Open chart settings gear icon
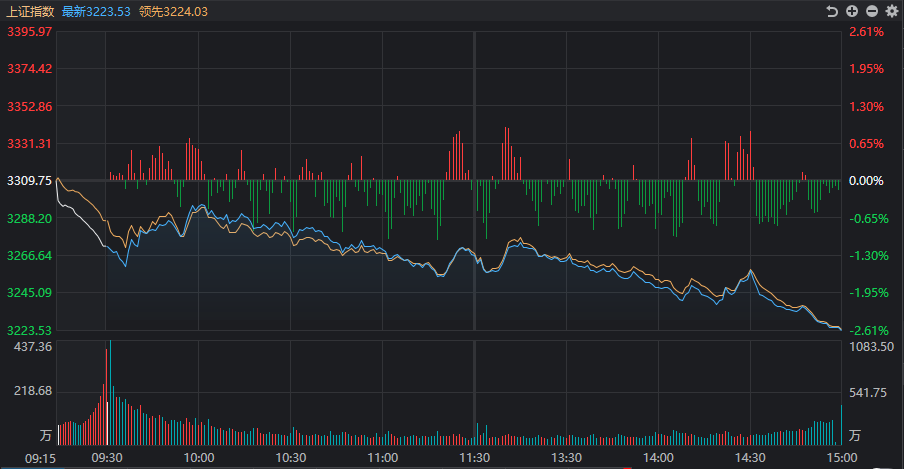The width and height of the screenshot is (904, 469). (x=892, y=11)
